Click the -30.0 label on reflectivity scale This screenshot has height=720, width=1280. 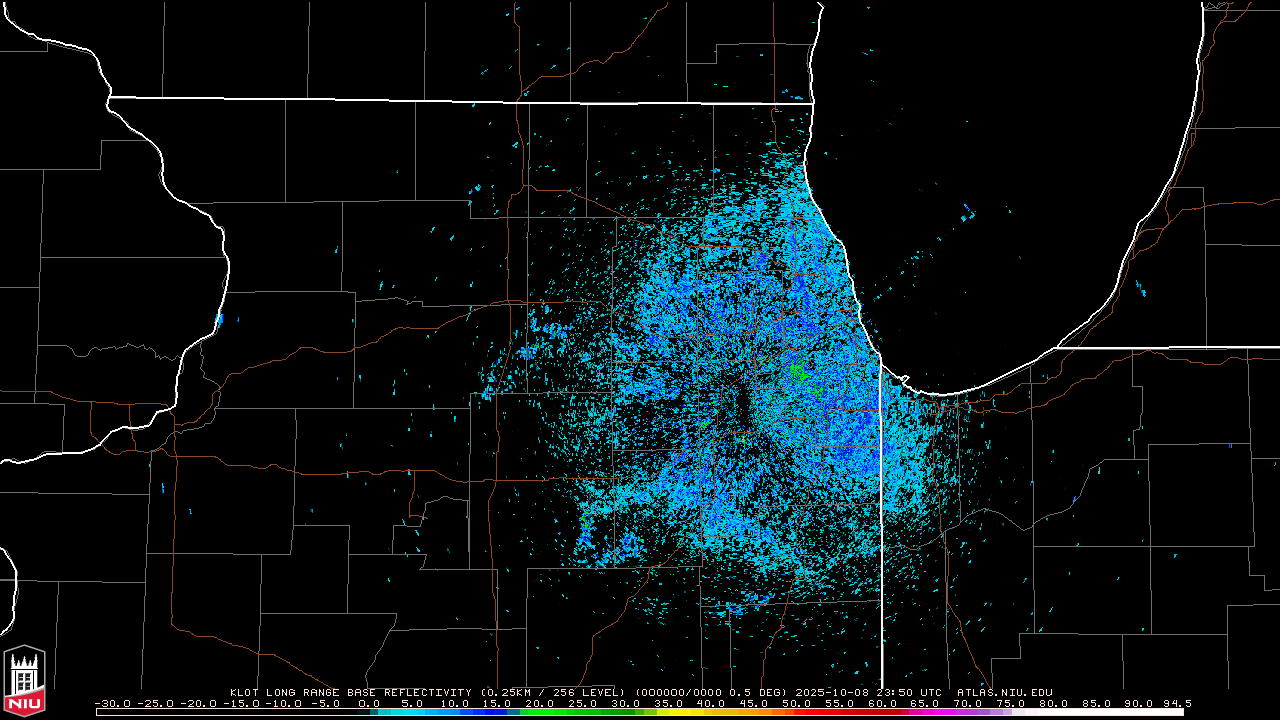click(x=112, y=703)
